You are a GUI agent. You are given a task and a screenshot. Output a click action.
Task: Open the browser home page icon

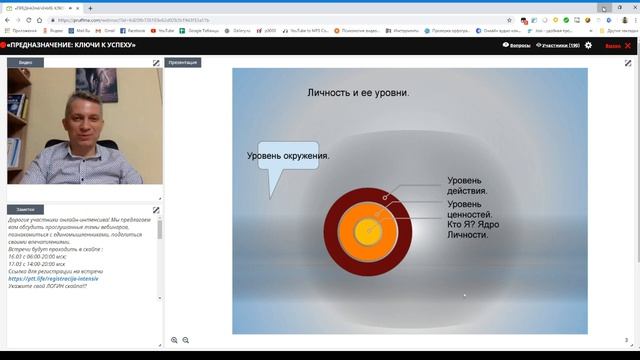(39, 20)
